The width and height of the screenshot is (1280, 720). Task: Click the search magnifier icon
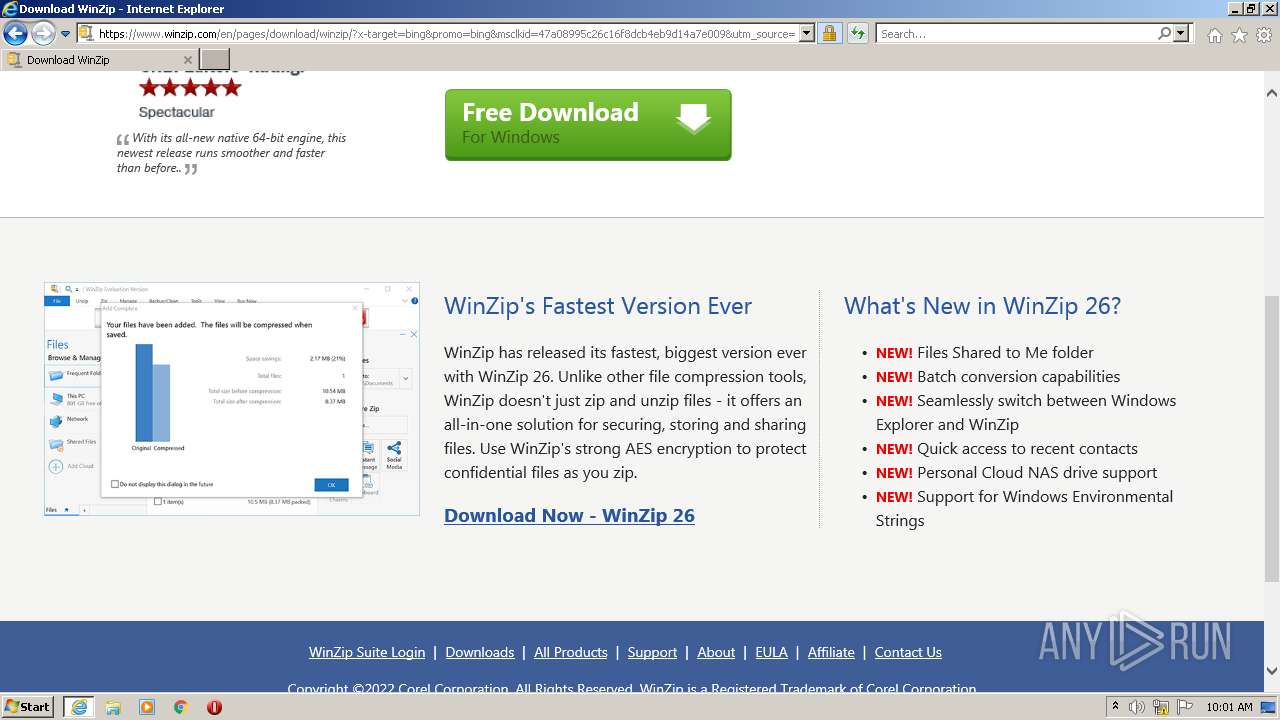[x=1164, y=34]
